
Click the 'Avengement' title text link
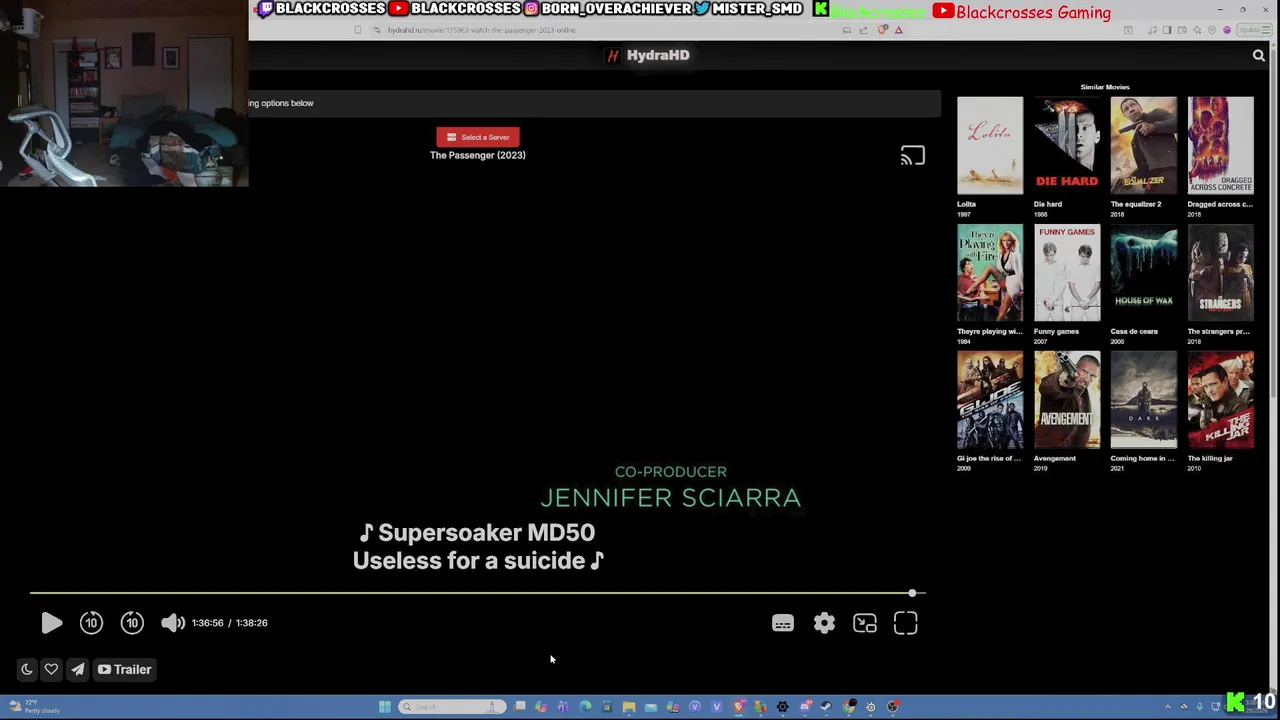tap(1055, 458)
